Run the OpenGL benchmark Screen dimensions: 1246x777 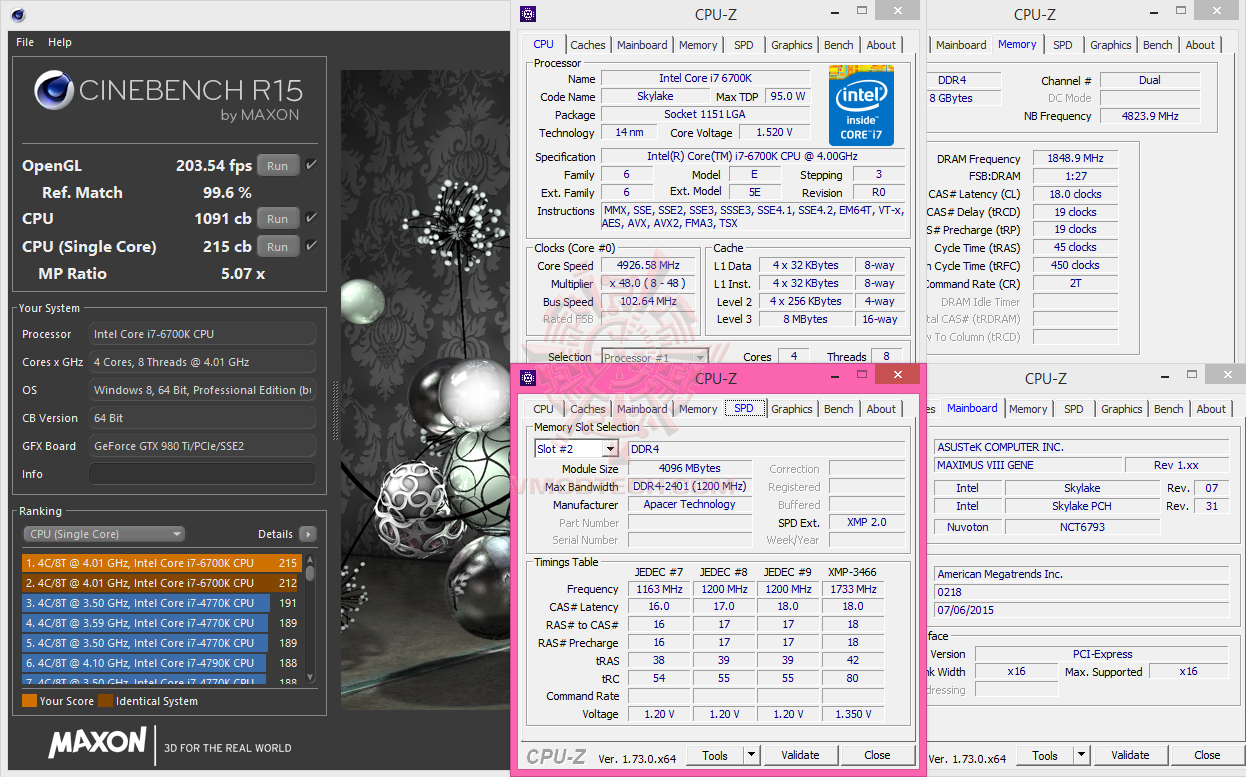click(x=278, y=166)
